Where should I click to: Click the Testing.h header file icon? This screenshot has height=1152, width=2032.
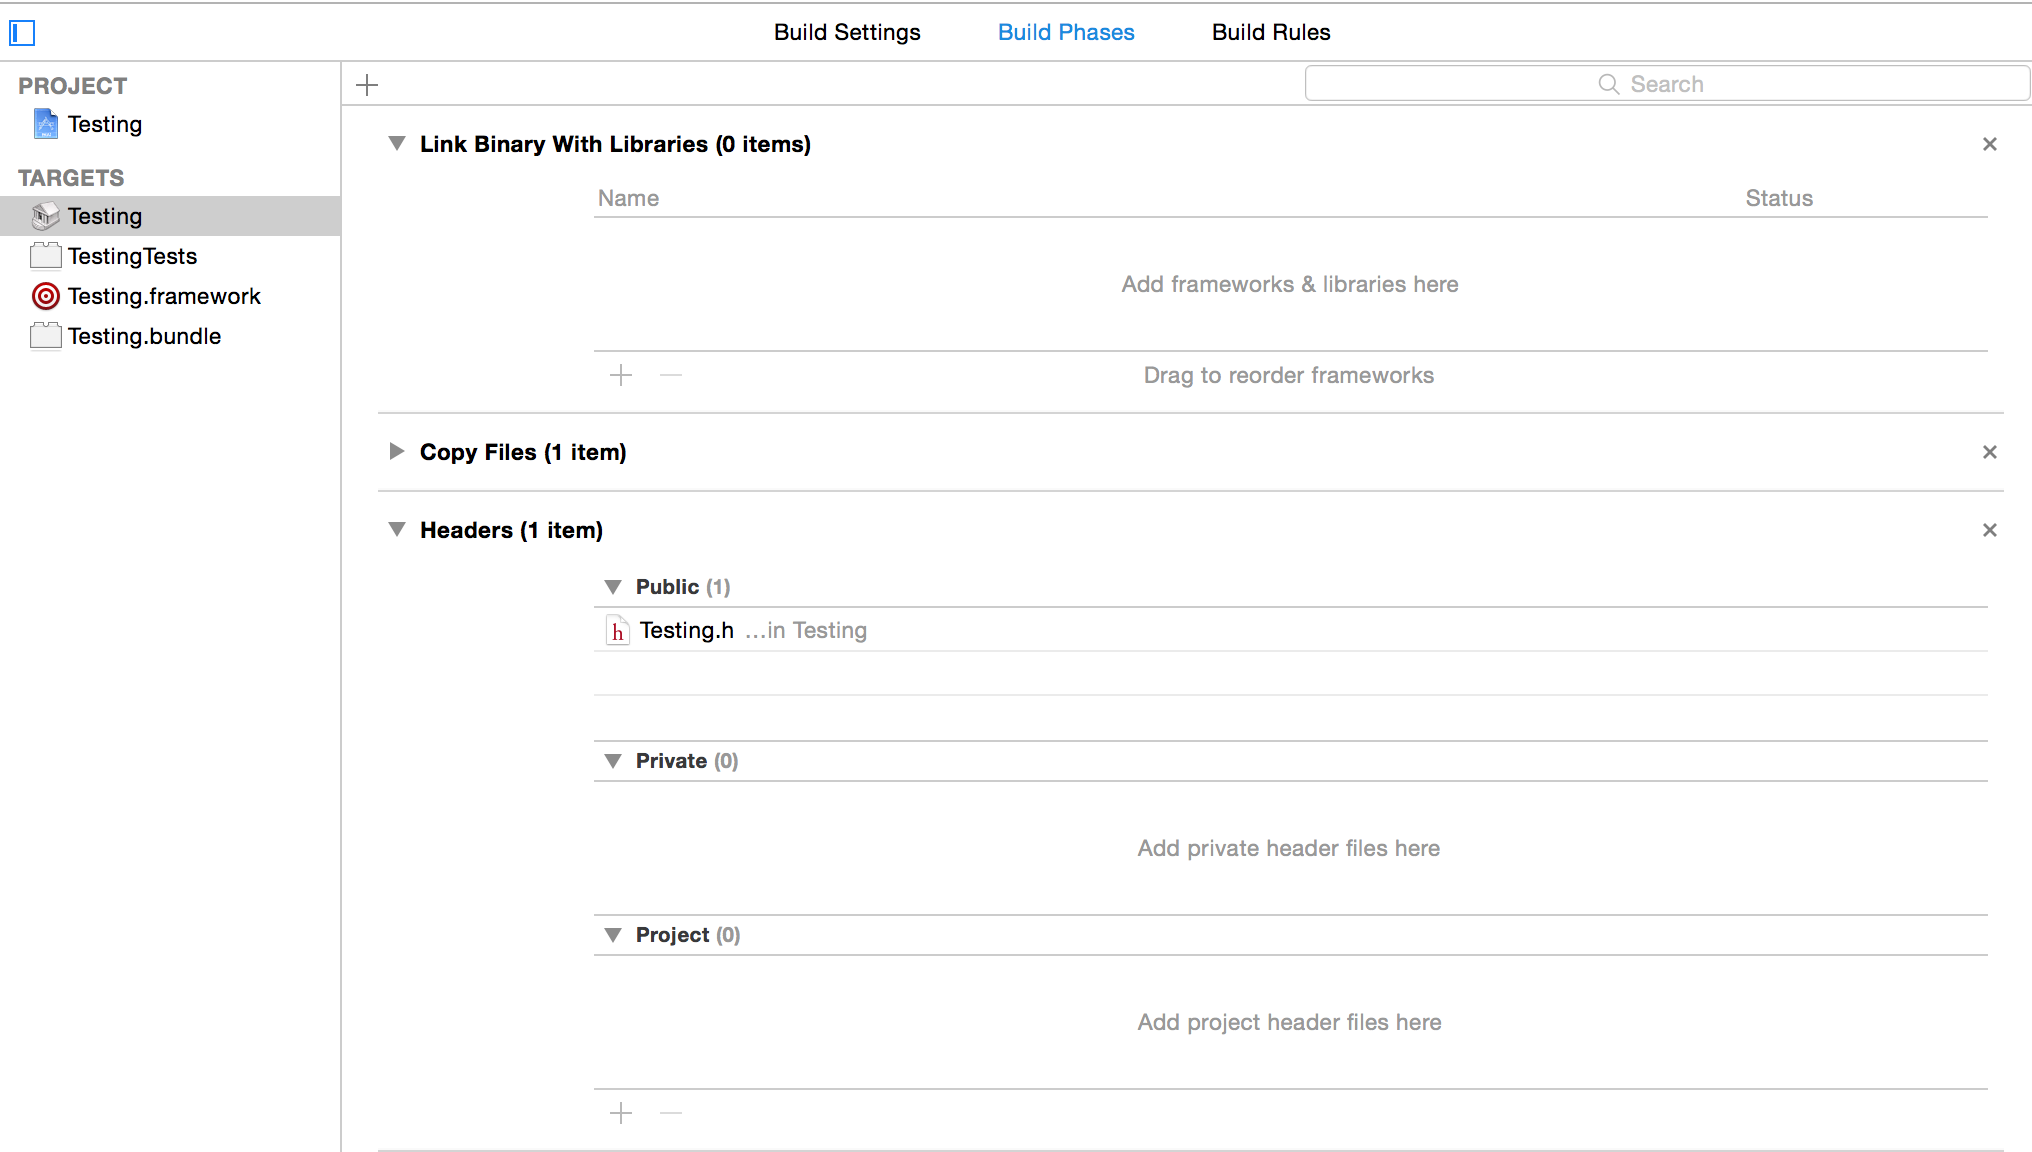click(618, 630)
